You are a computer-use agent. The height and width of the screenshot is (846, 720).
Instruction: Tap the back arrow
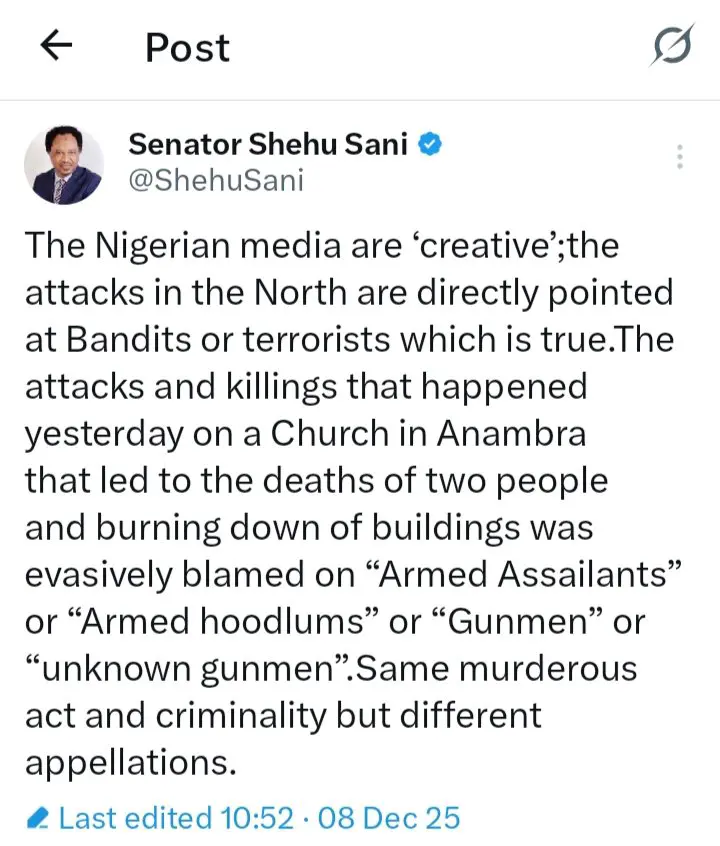(57, 47)
